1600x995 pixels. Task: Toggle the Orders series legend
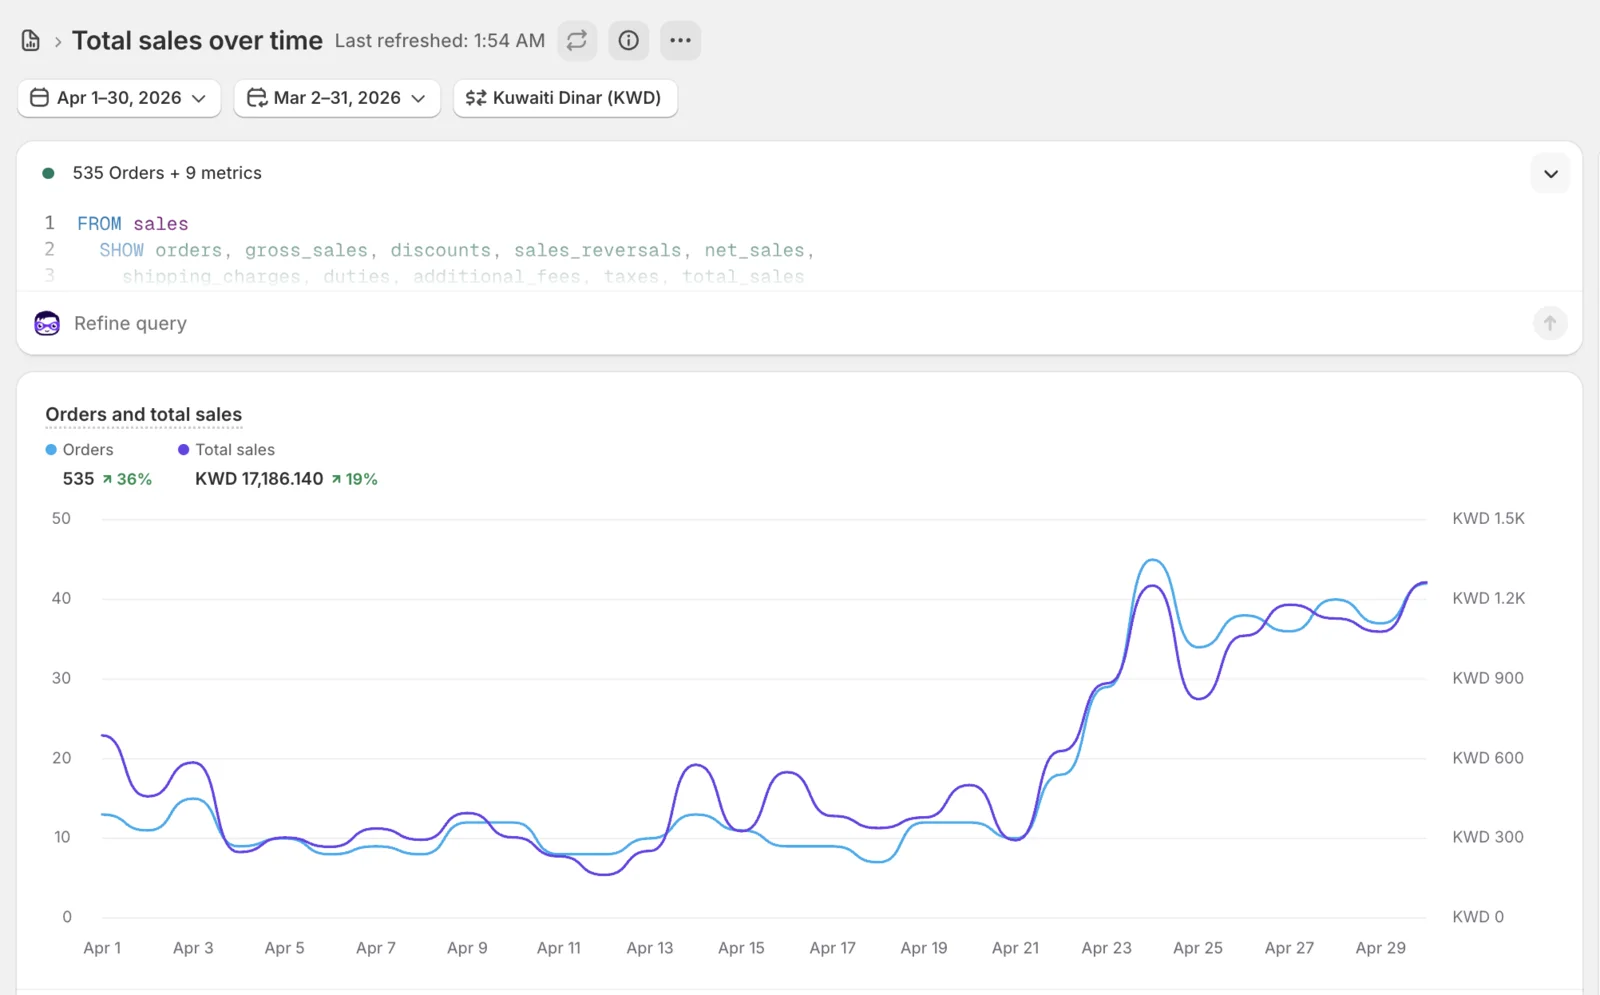80,450
